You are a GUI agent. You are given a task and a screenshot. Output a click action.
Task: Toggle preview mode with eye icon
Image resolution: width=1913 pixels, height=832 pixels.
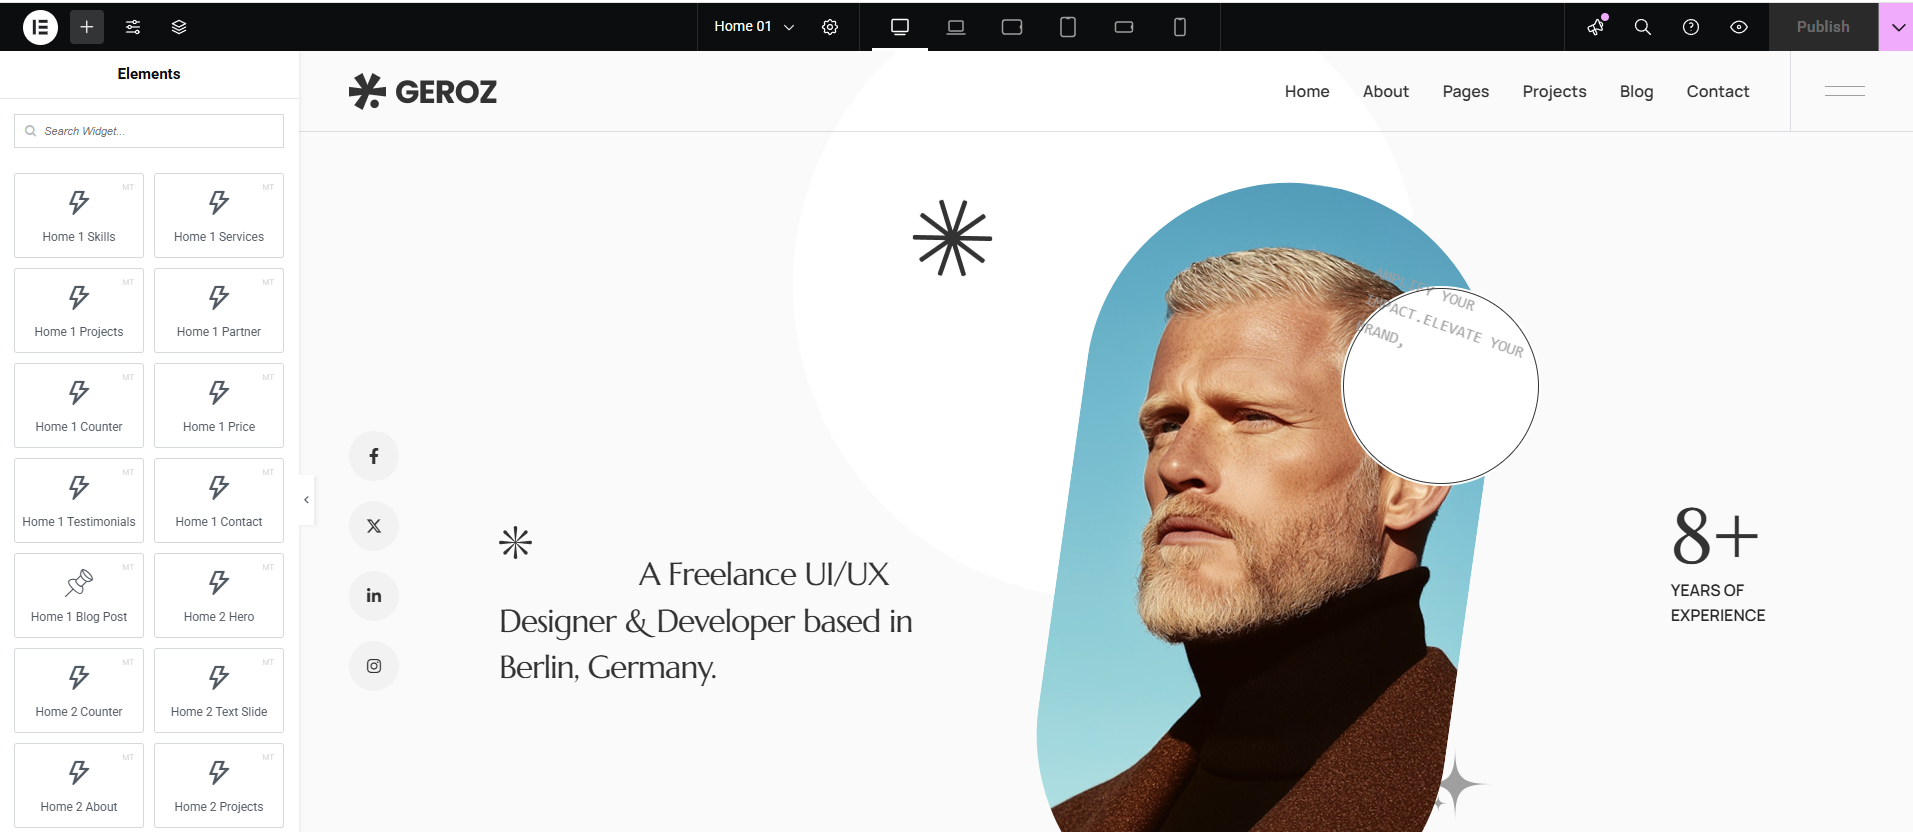click(1739, 27)
